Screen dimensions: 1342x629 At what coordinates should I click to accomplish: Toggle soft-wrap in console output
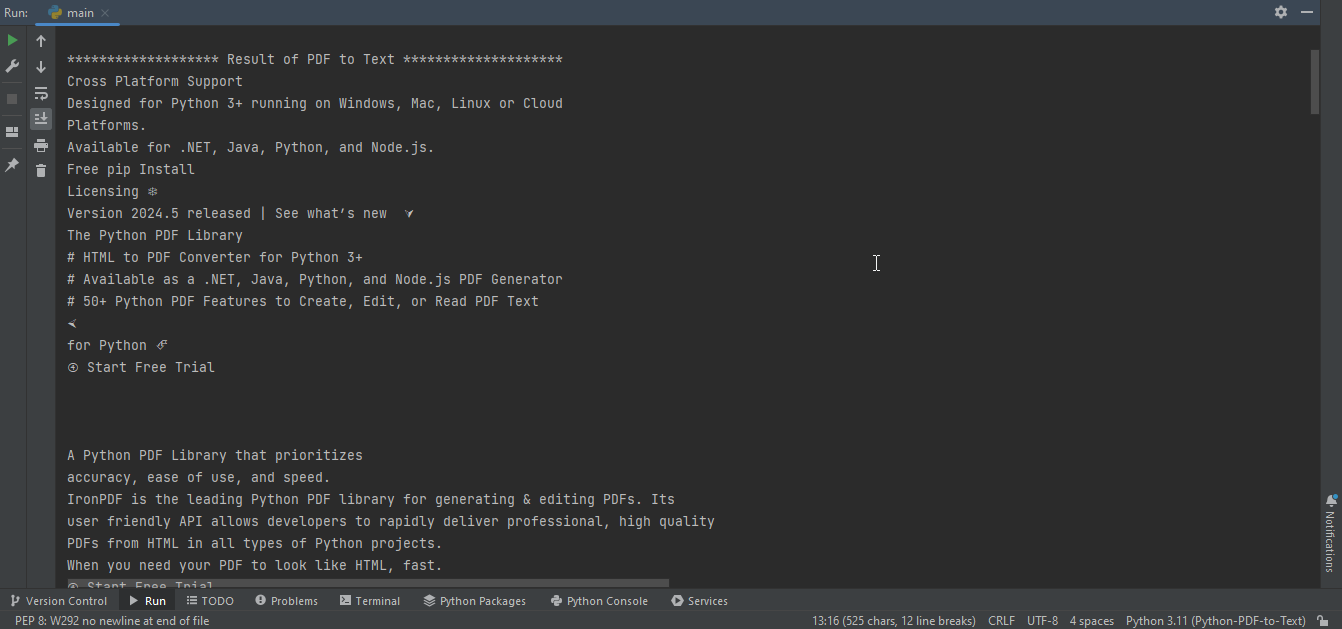click(41, 93)
